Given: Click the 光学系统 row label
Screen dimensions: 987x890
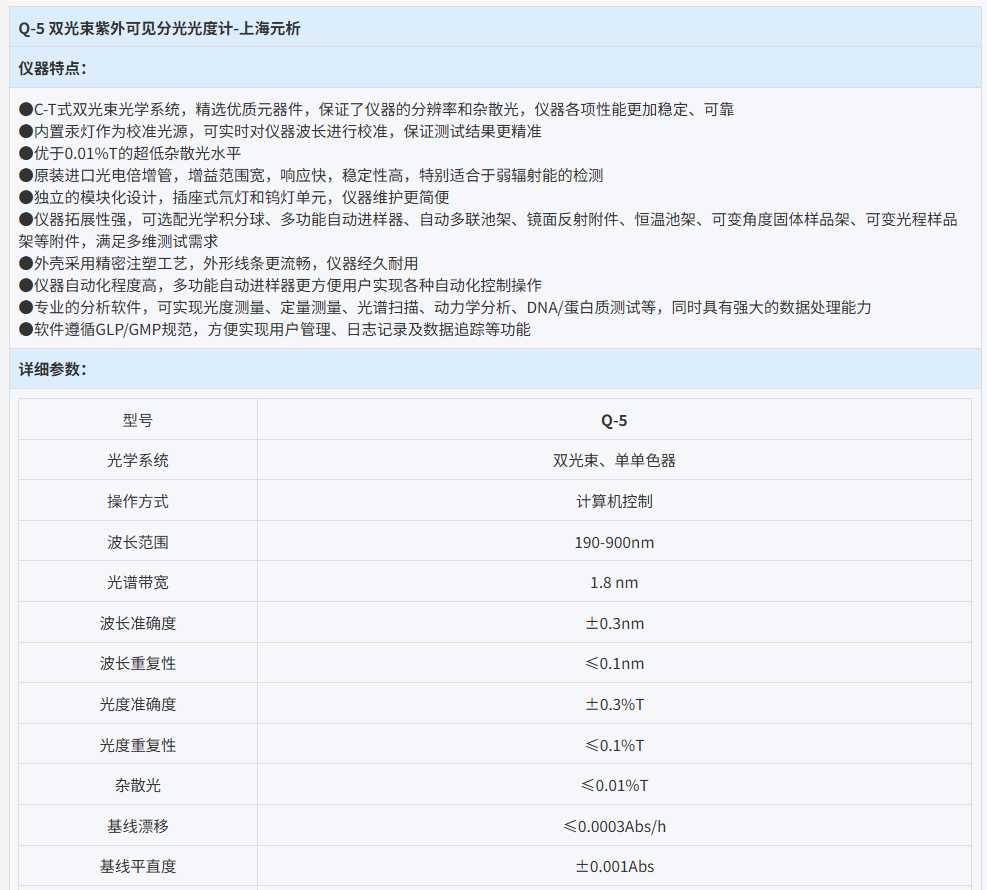Looking at the screenshot, I should [138, 460].
